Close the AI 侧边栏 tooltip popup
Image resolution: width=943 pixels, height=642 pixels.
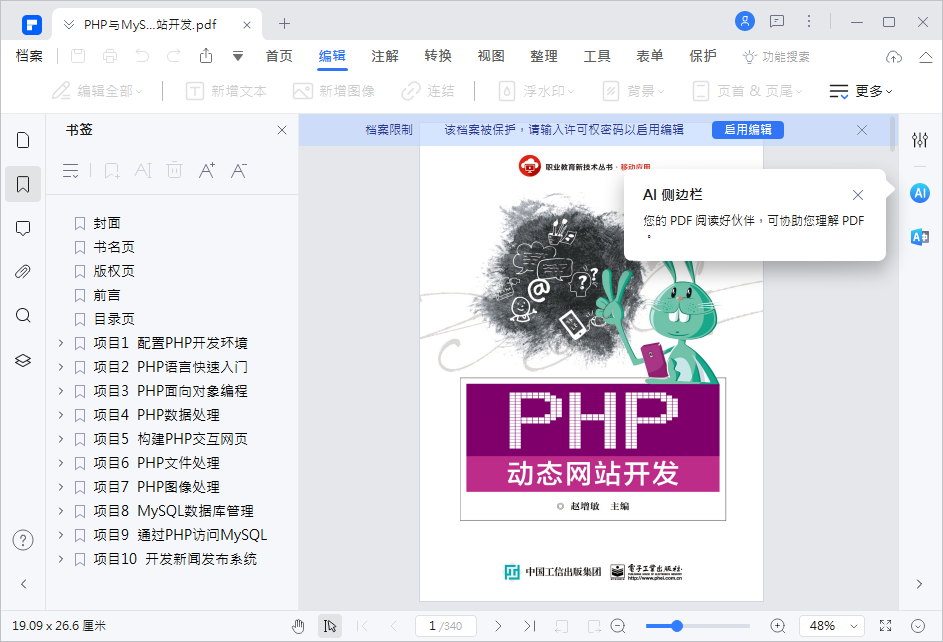[x=858, y=195]
